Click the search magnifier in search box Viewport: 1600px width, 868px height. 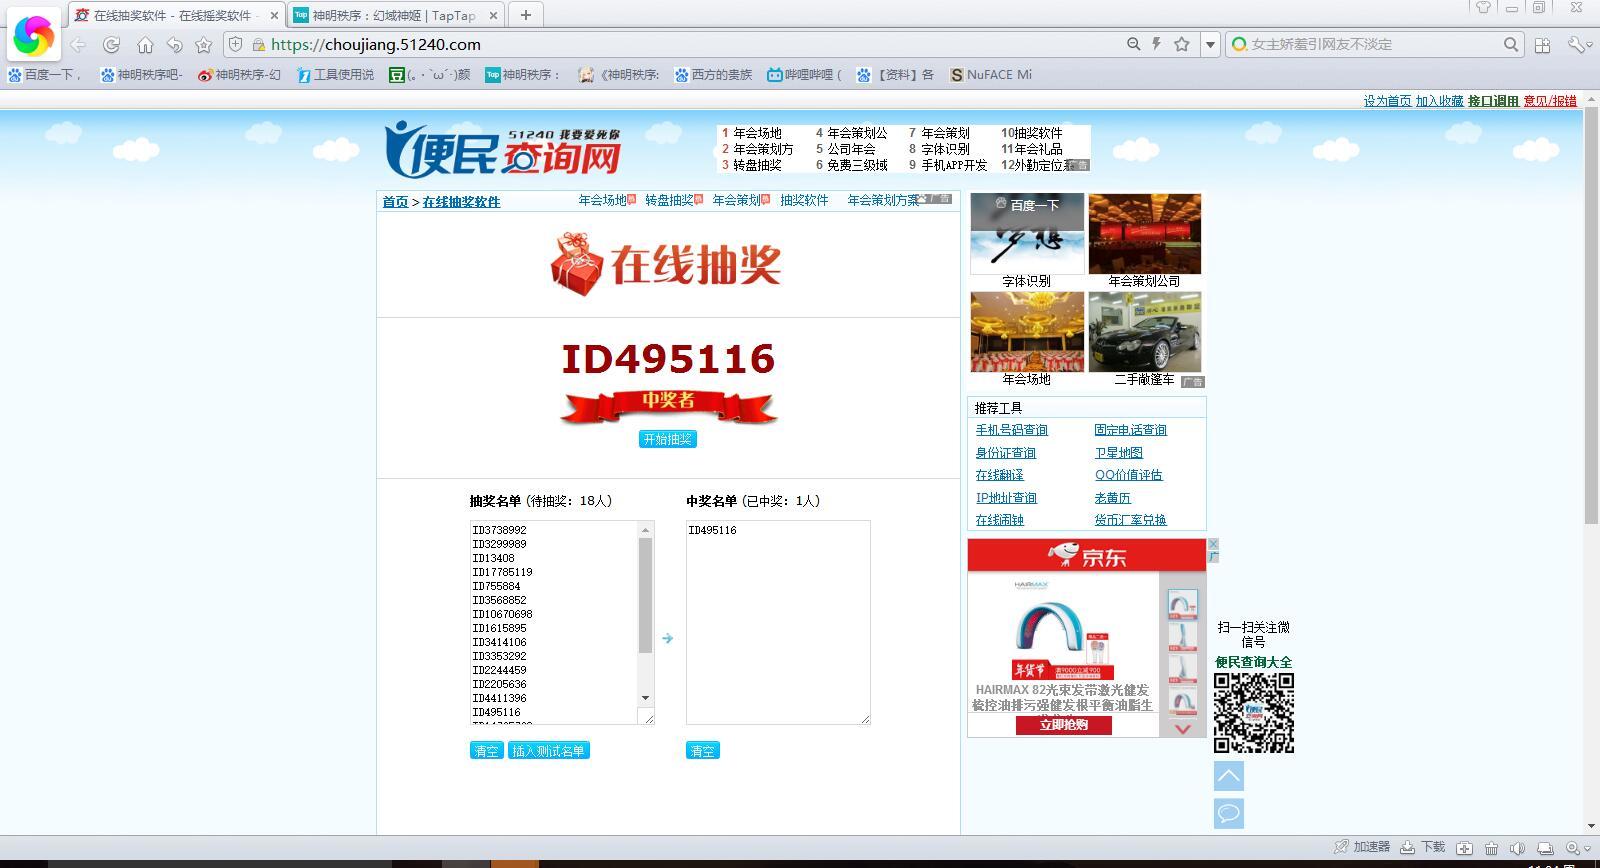(x=1511, y=44)
